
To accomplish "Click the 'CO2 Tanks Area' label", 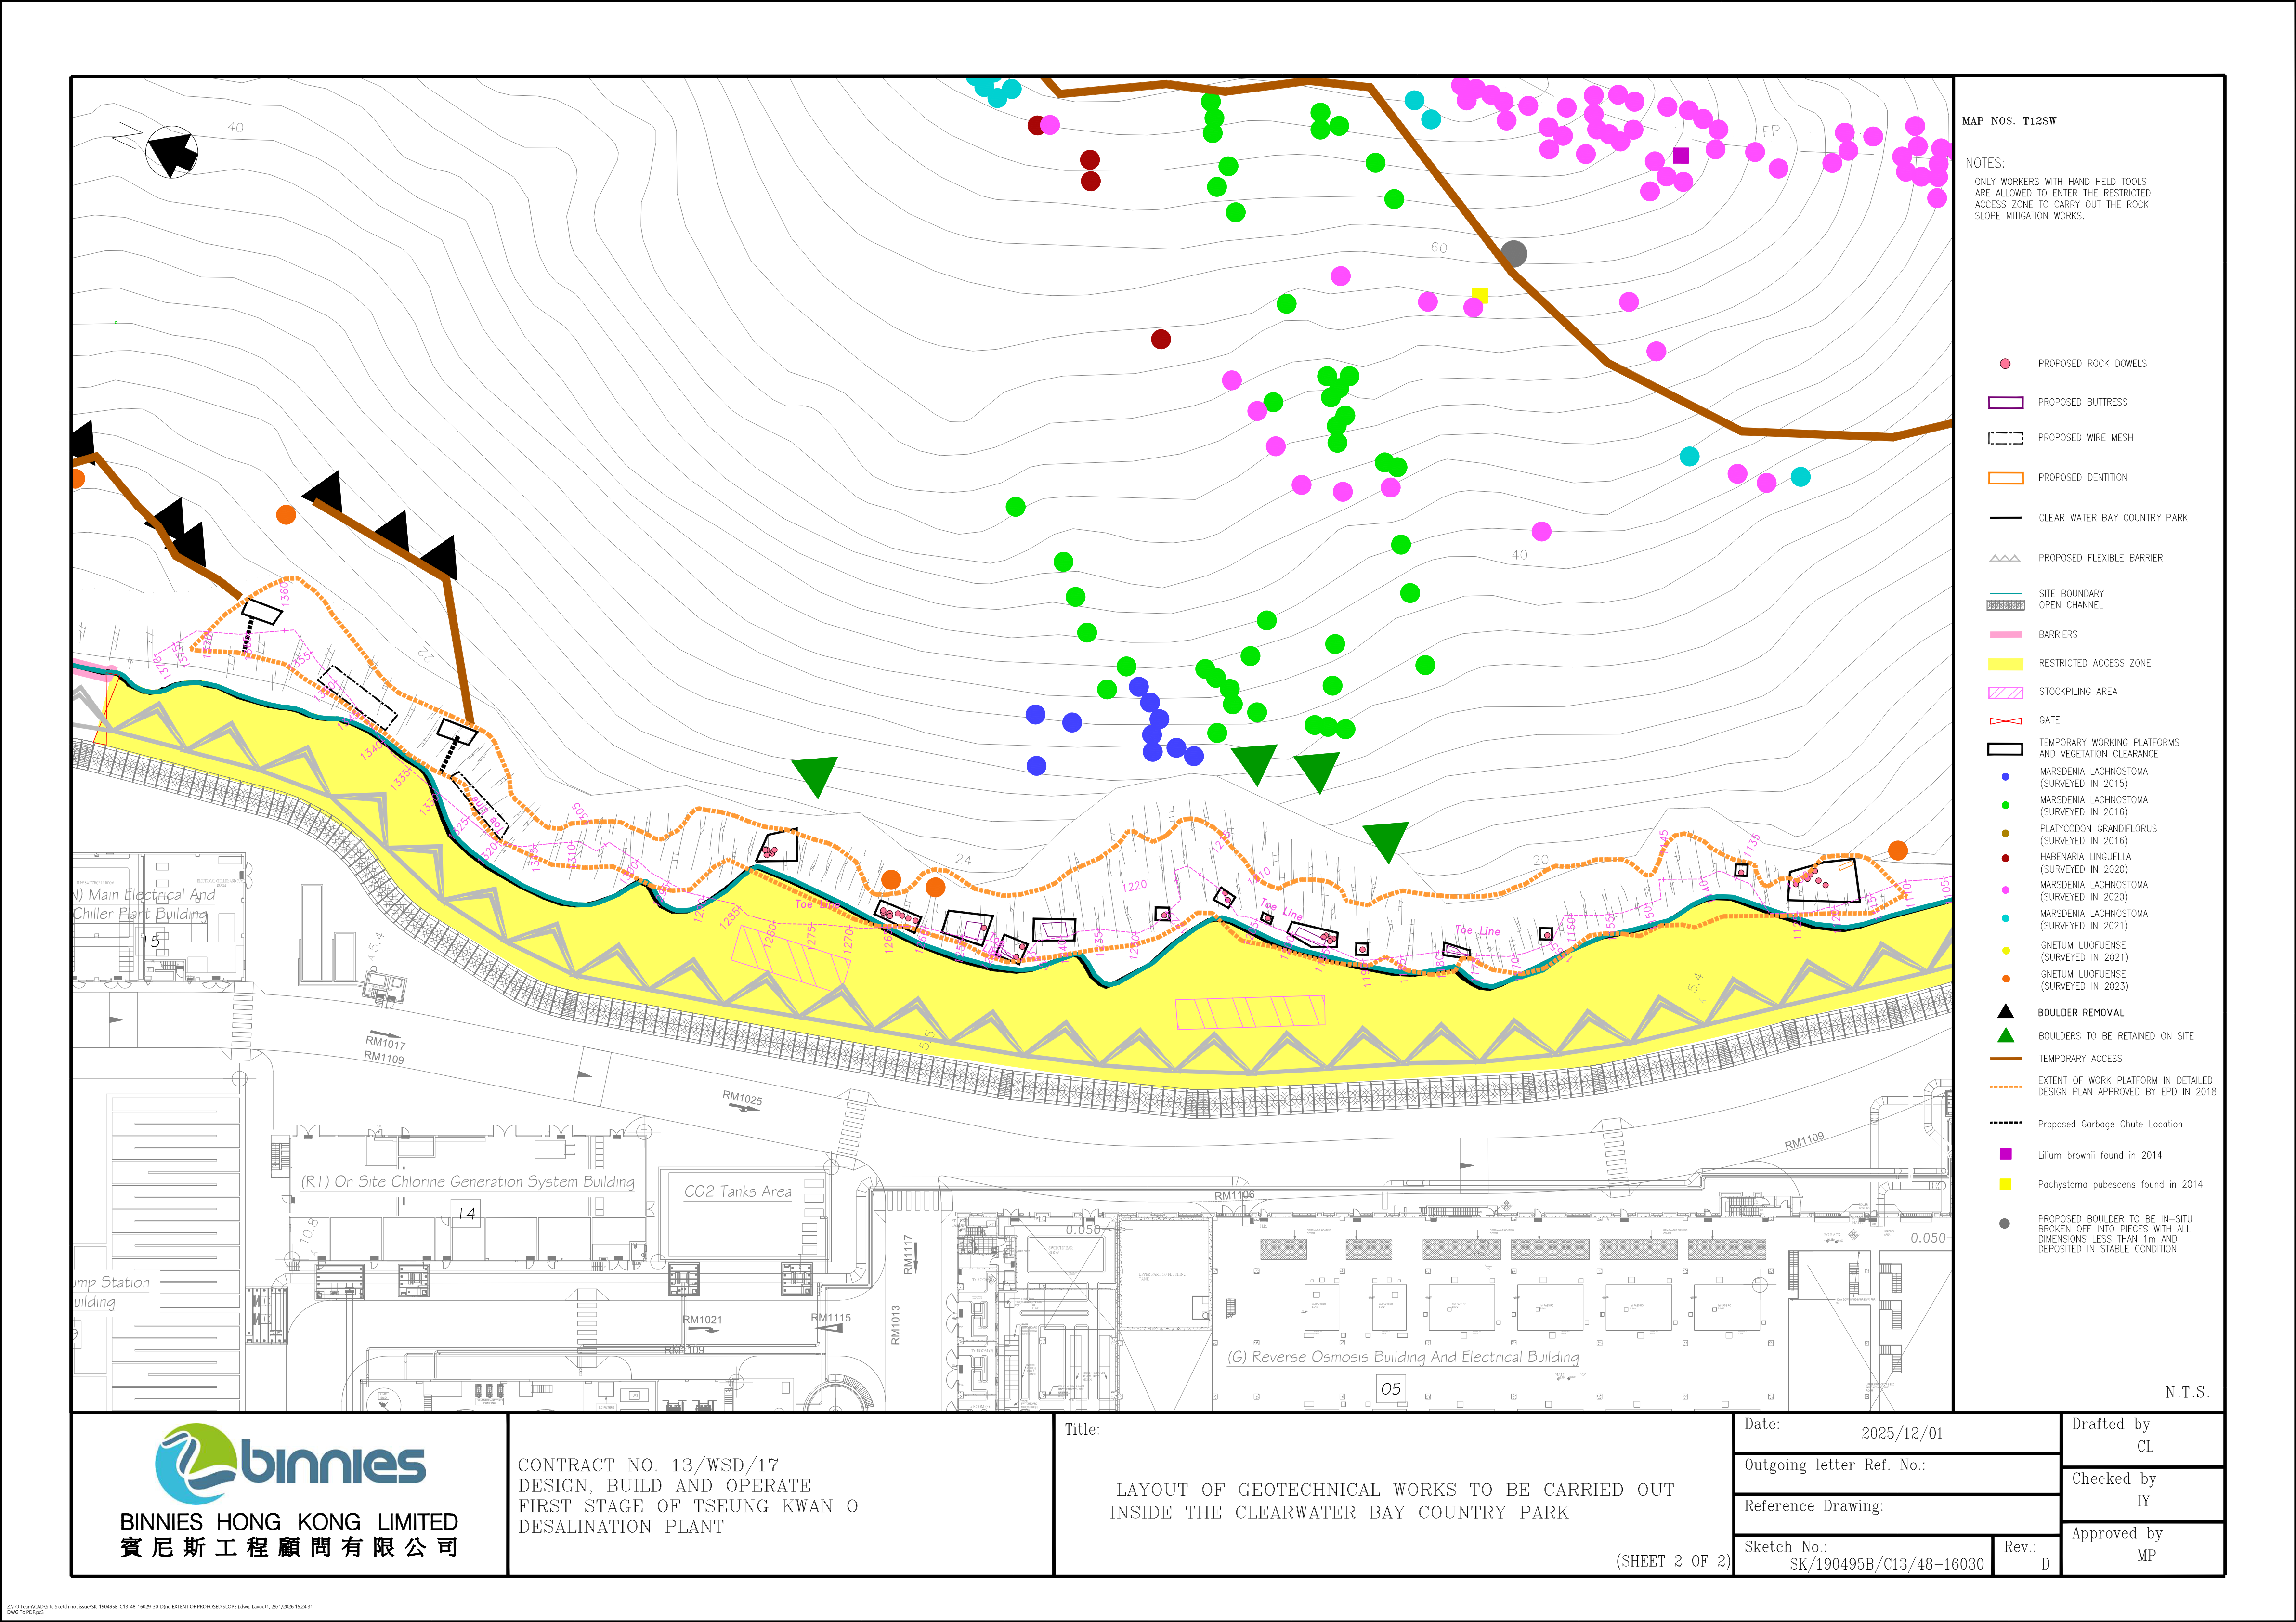I will (738, 1191).
